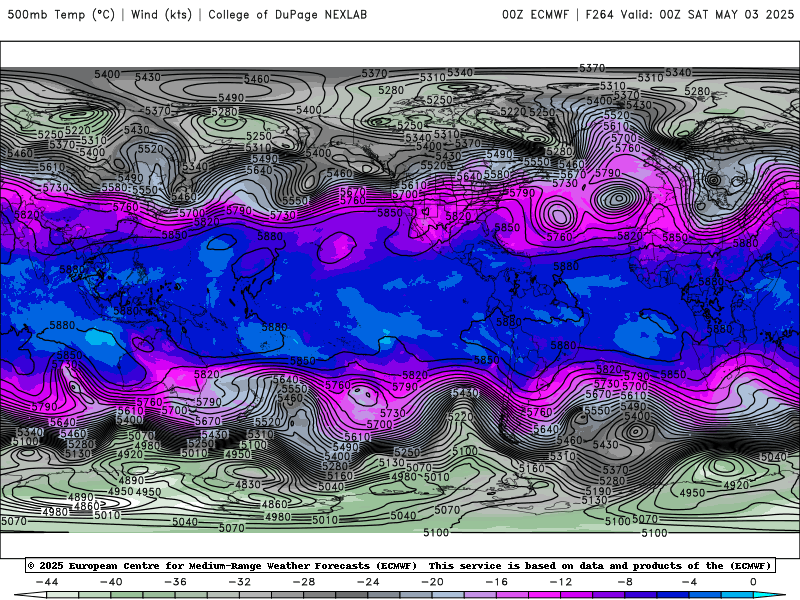The height and width of the screenshot is (600, 800).
Task: Click the -44 color scale label
Action: [x=47, y=582]
